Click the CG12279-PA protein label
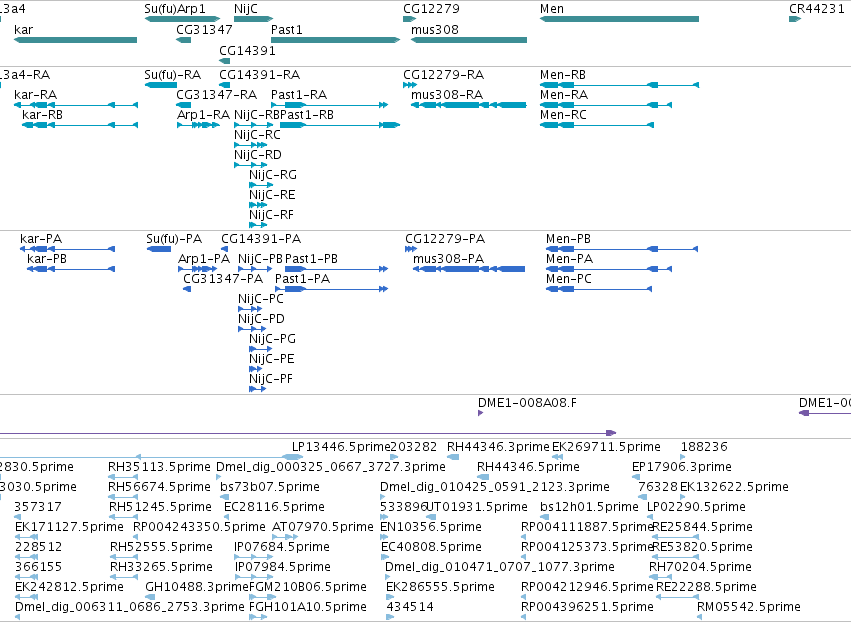Screen dimensions: 851x622 click(x=445, y=239)
